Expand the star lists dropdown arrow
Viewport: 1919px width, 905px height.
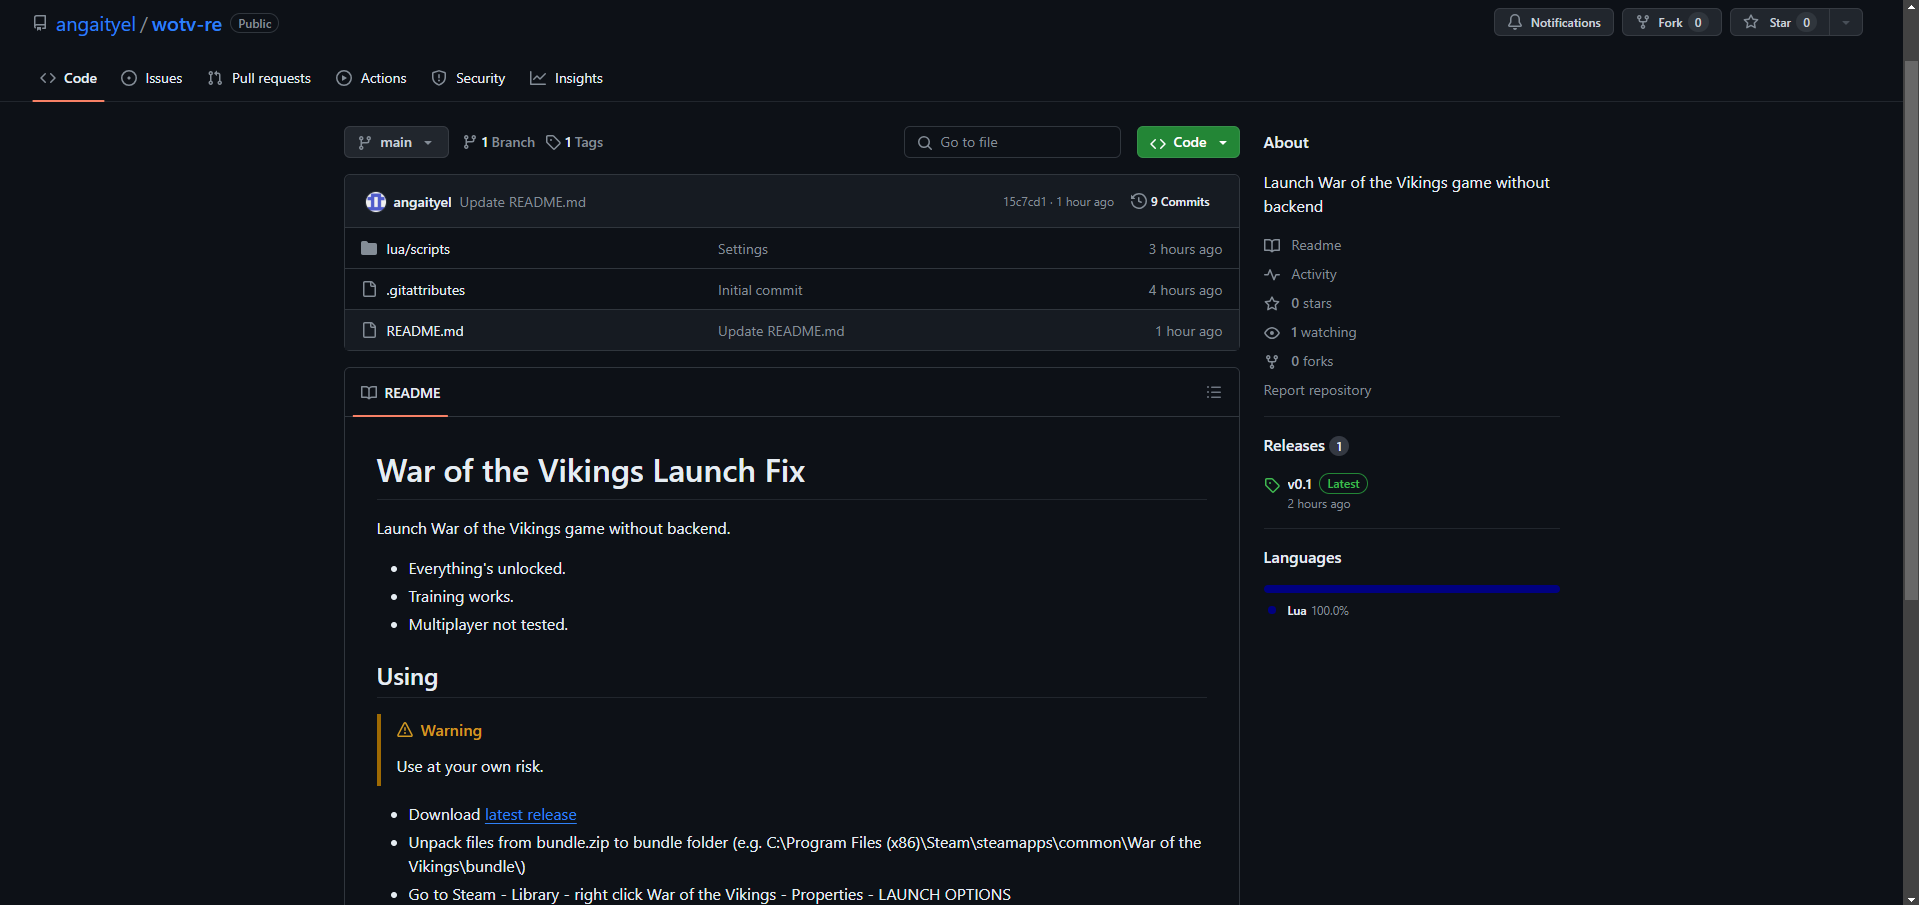(x=1846, y=22)
